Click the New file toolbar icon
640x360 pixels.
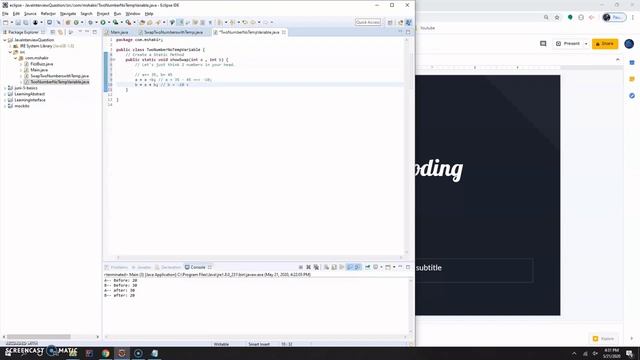tap(5, 22)
